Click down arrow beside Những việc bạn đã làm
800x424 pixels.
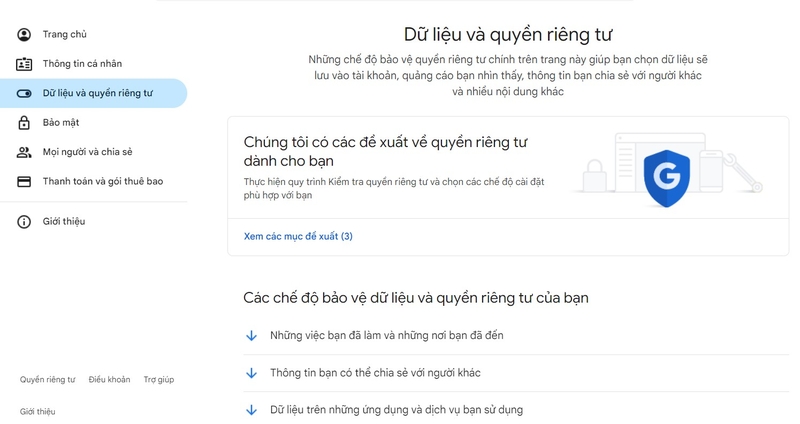click(252, 336)
